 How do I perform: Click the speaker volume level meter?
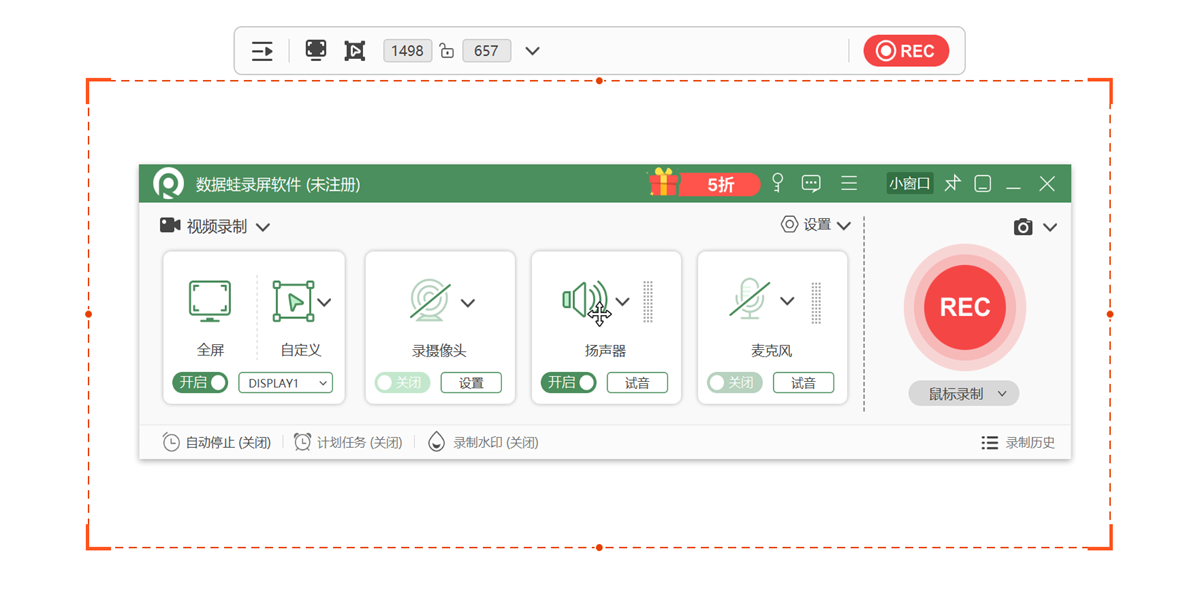tap(648, 301)
